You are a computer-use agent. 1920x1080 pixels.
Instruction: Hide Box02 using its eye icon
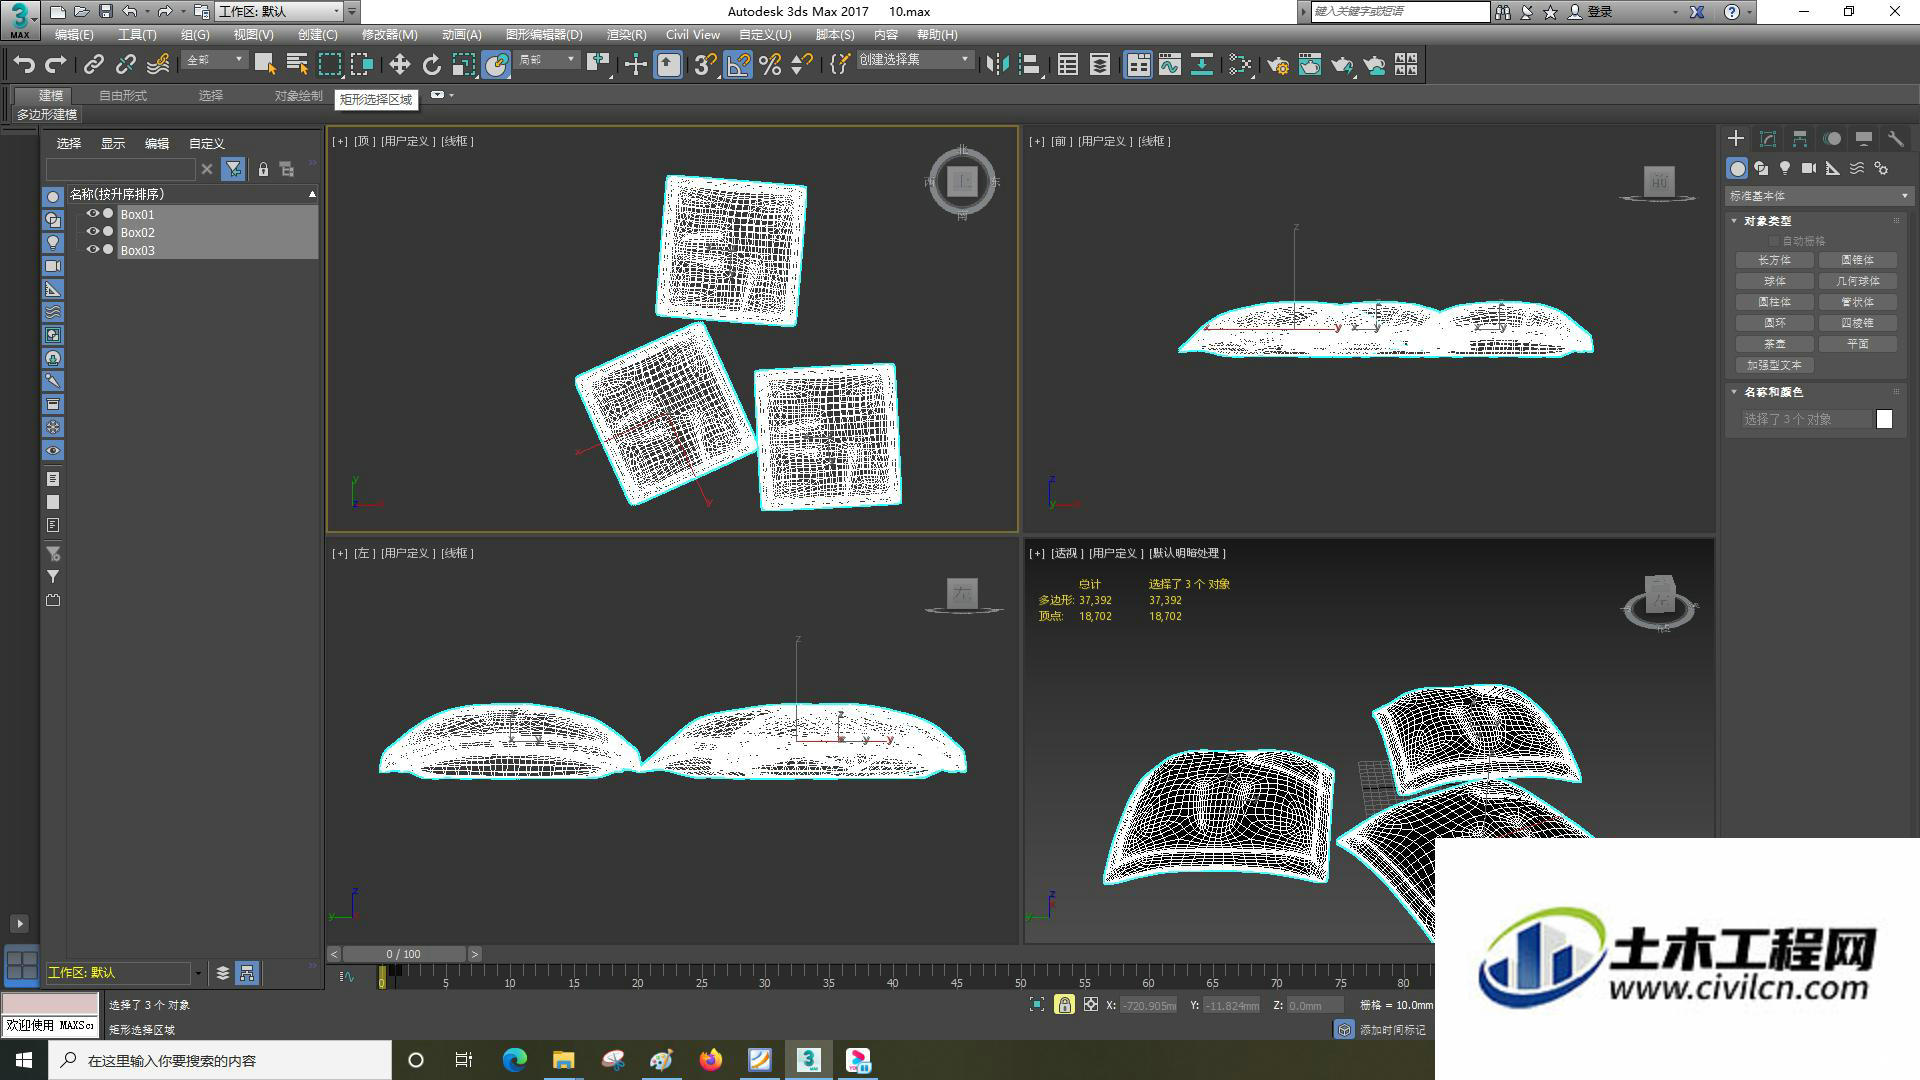[92, 232]
